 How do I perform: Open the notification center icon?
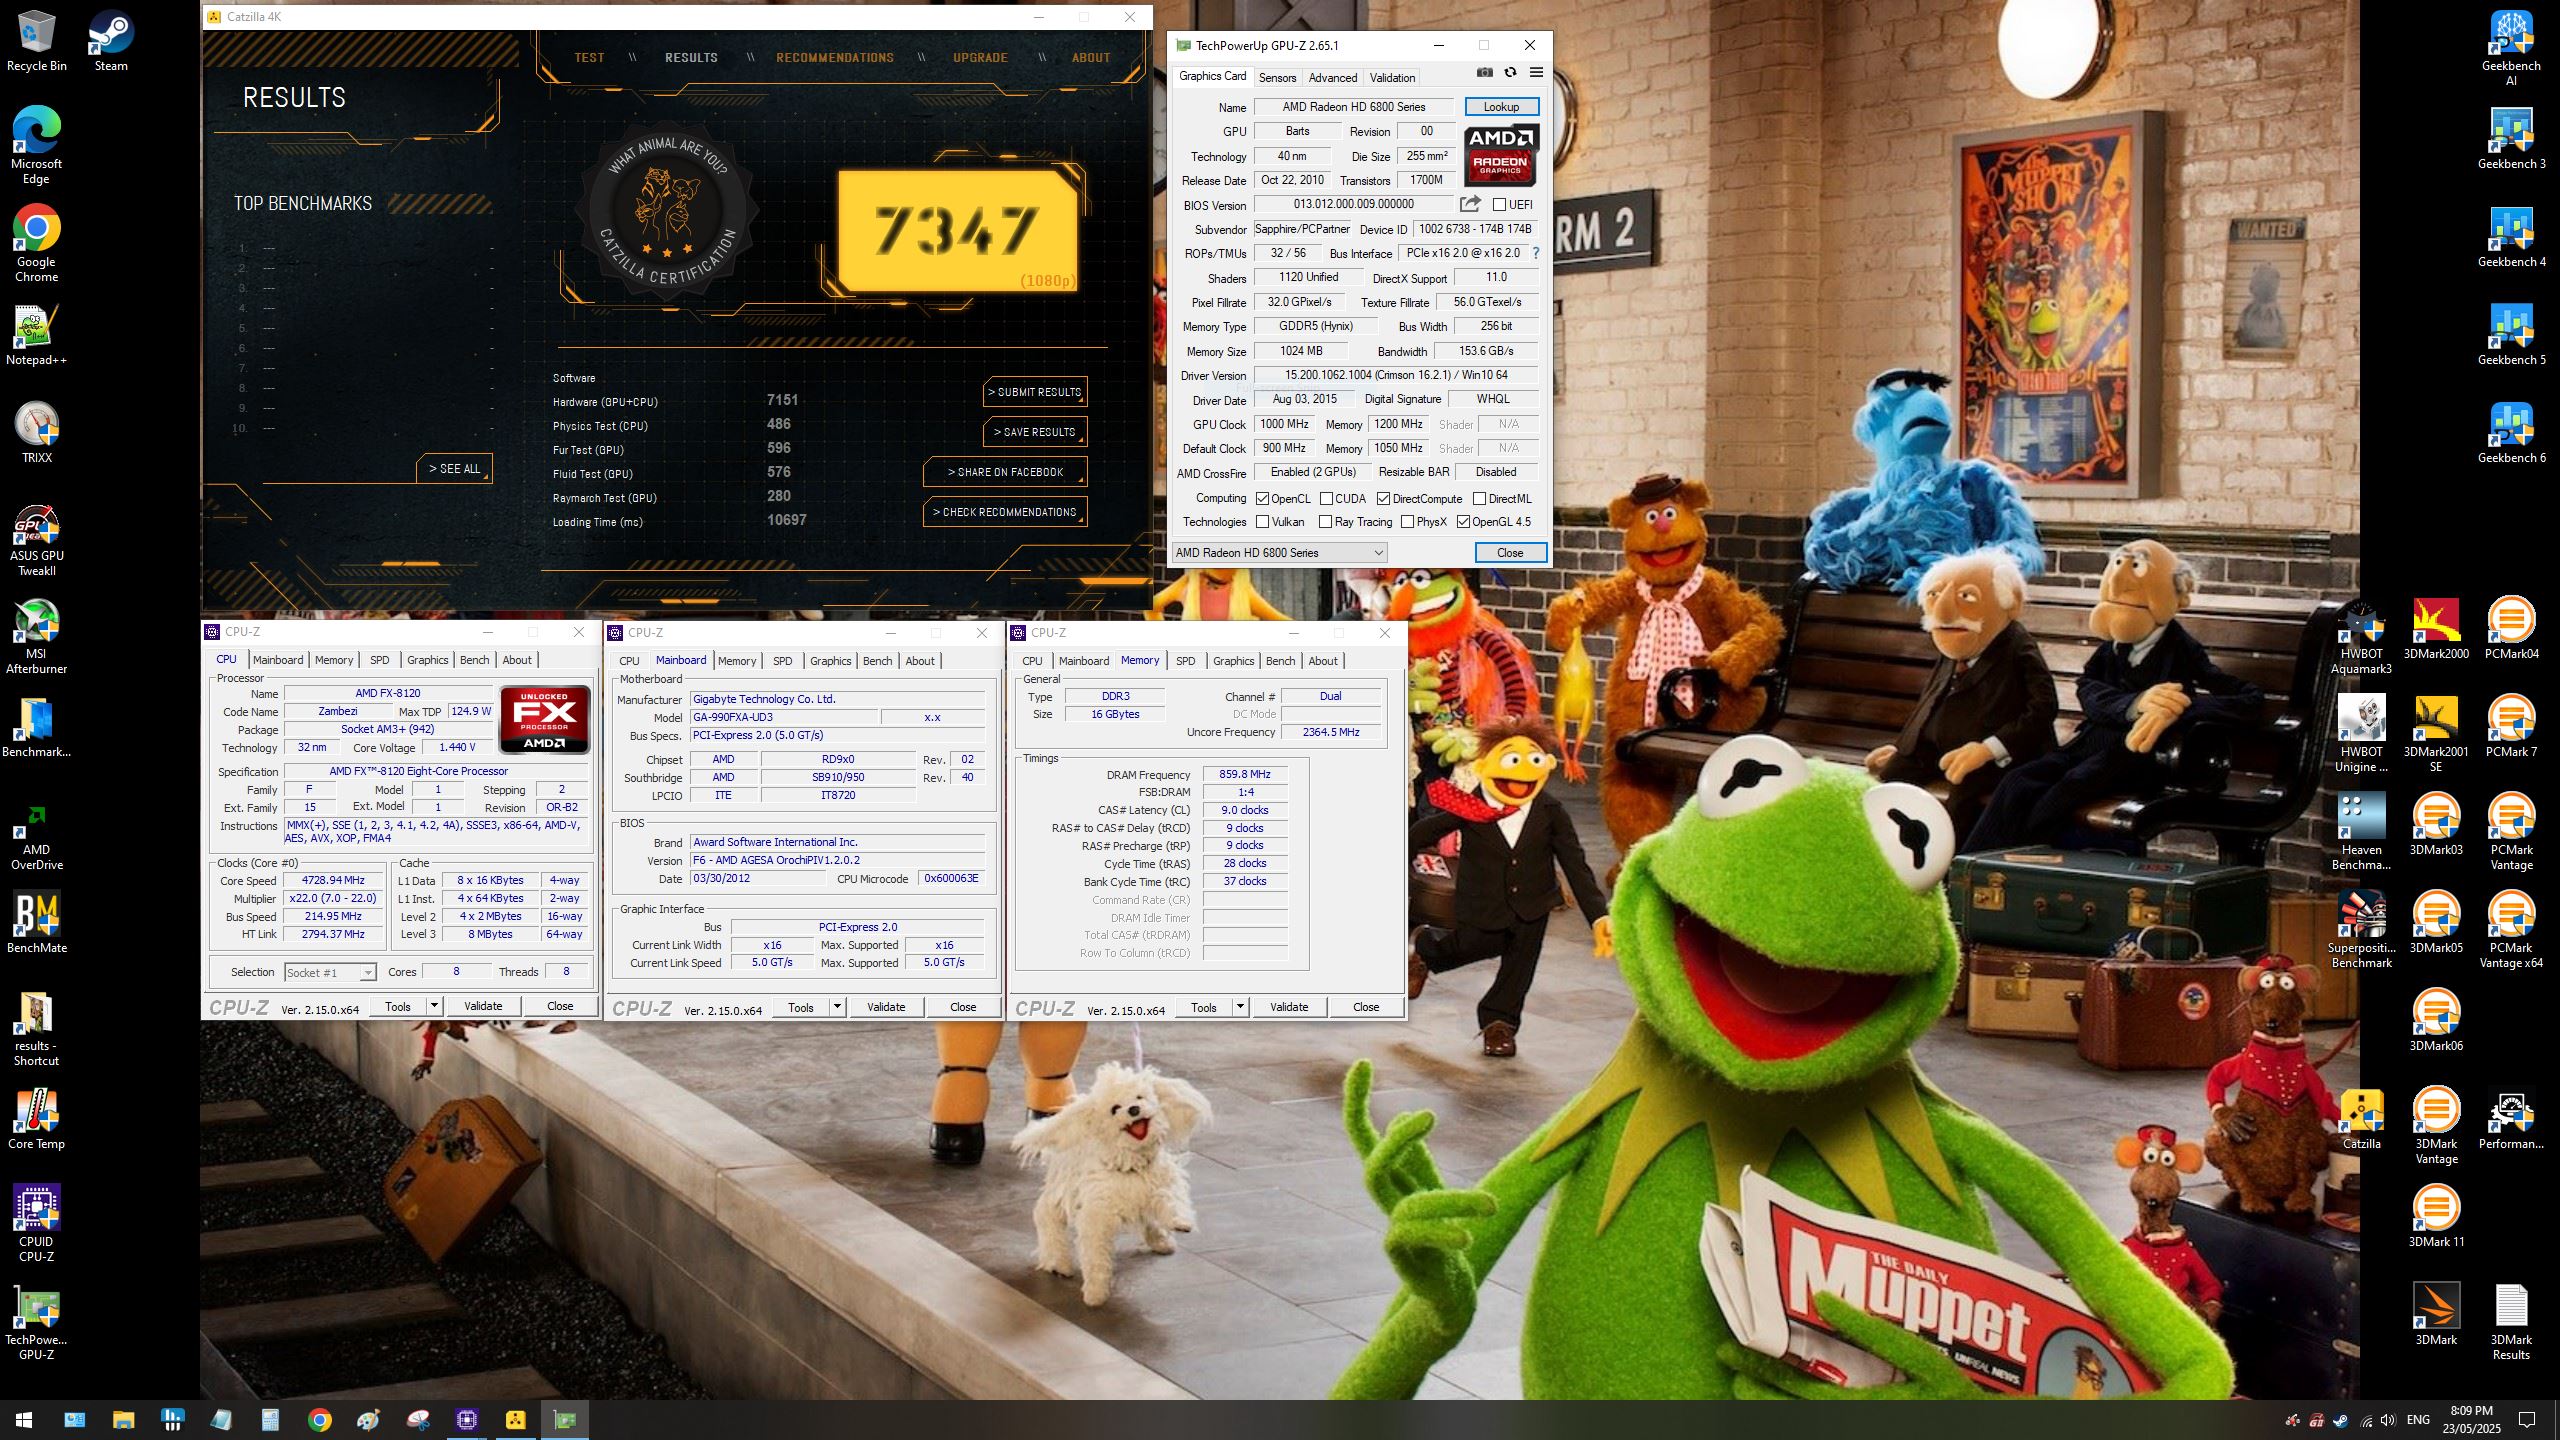2528,1420
